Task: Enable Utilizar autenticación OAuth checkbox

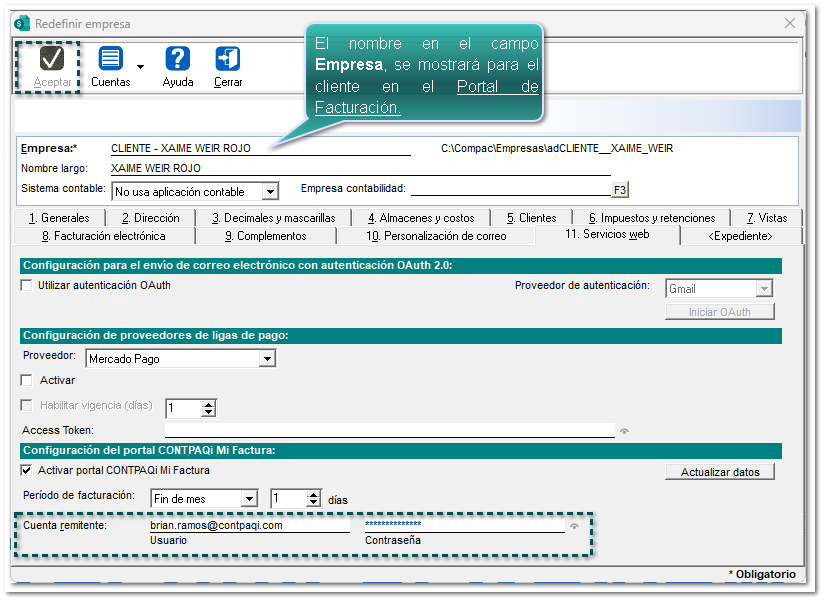Action: click(27, 286)
